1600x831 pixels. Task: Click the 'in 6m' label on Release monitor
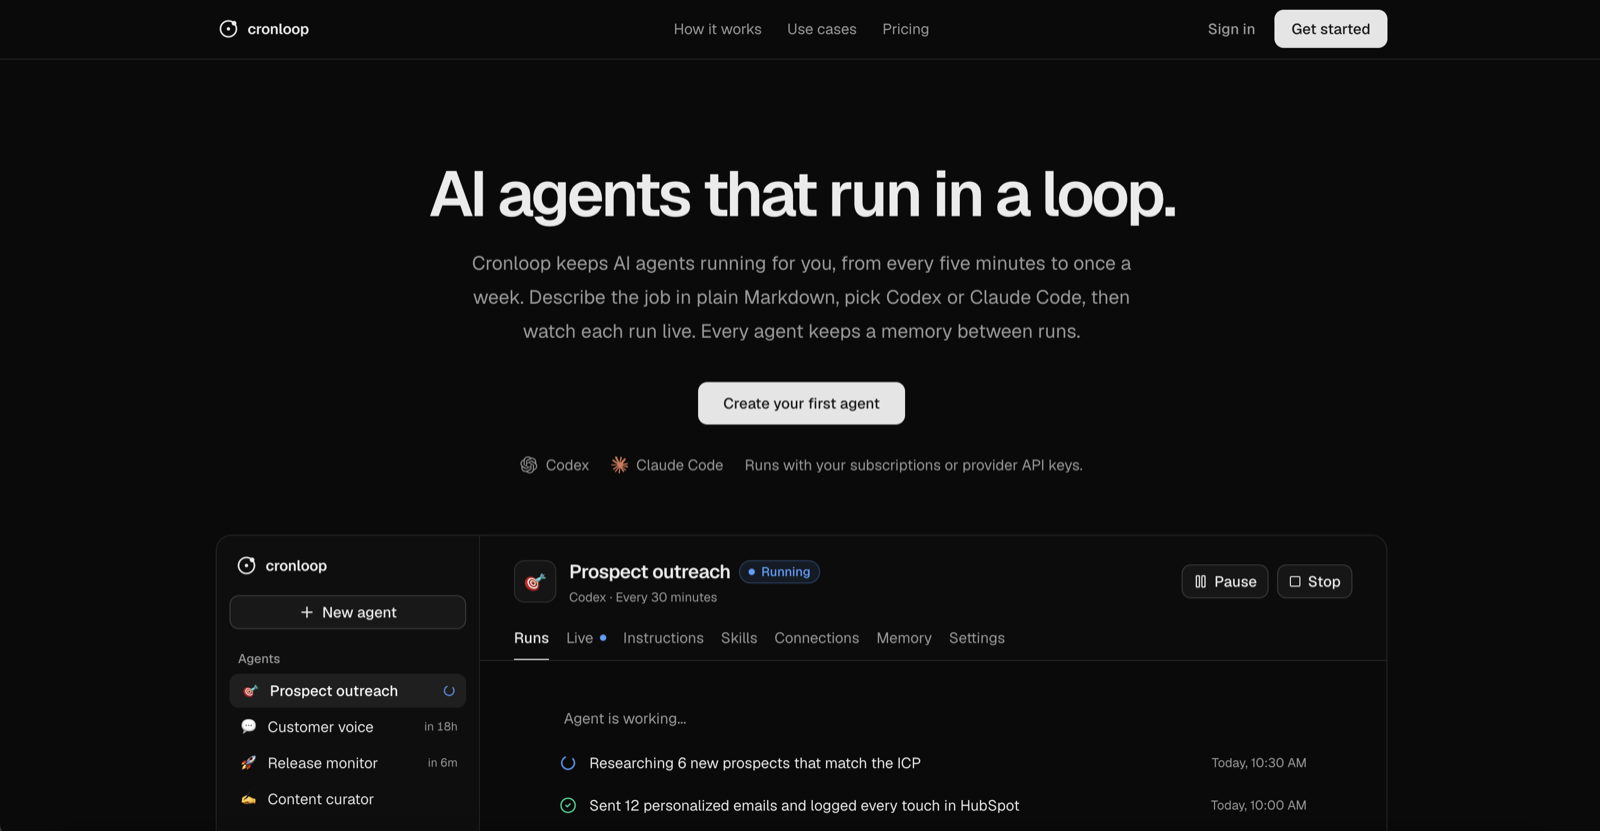point(442,763)
